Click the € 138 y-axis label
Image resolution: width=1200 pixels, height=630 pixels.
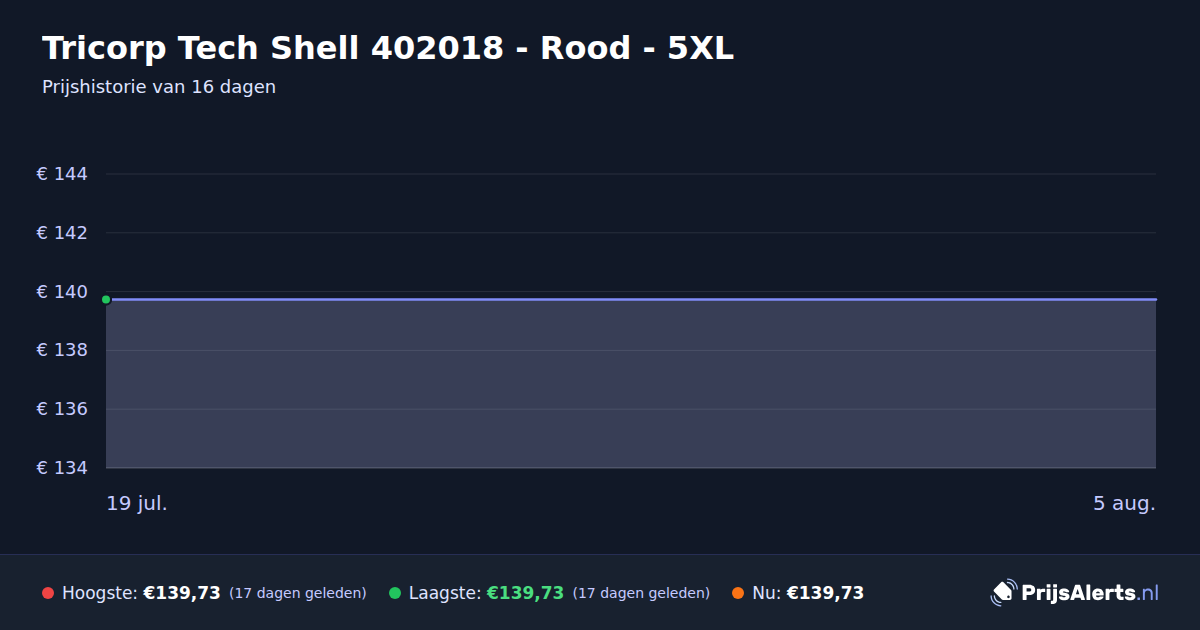point(62,350)
